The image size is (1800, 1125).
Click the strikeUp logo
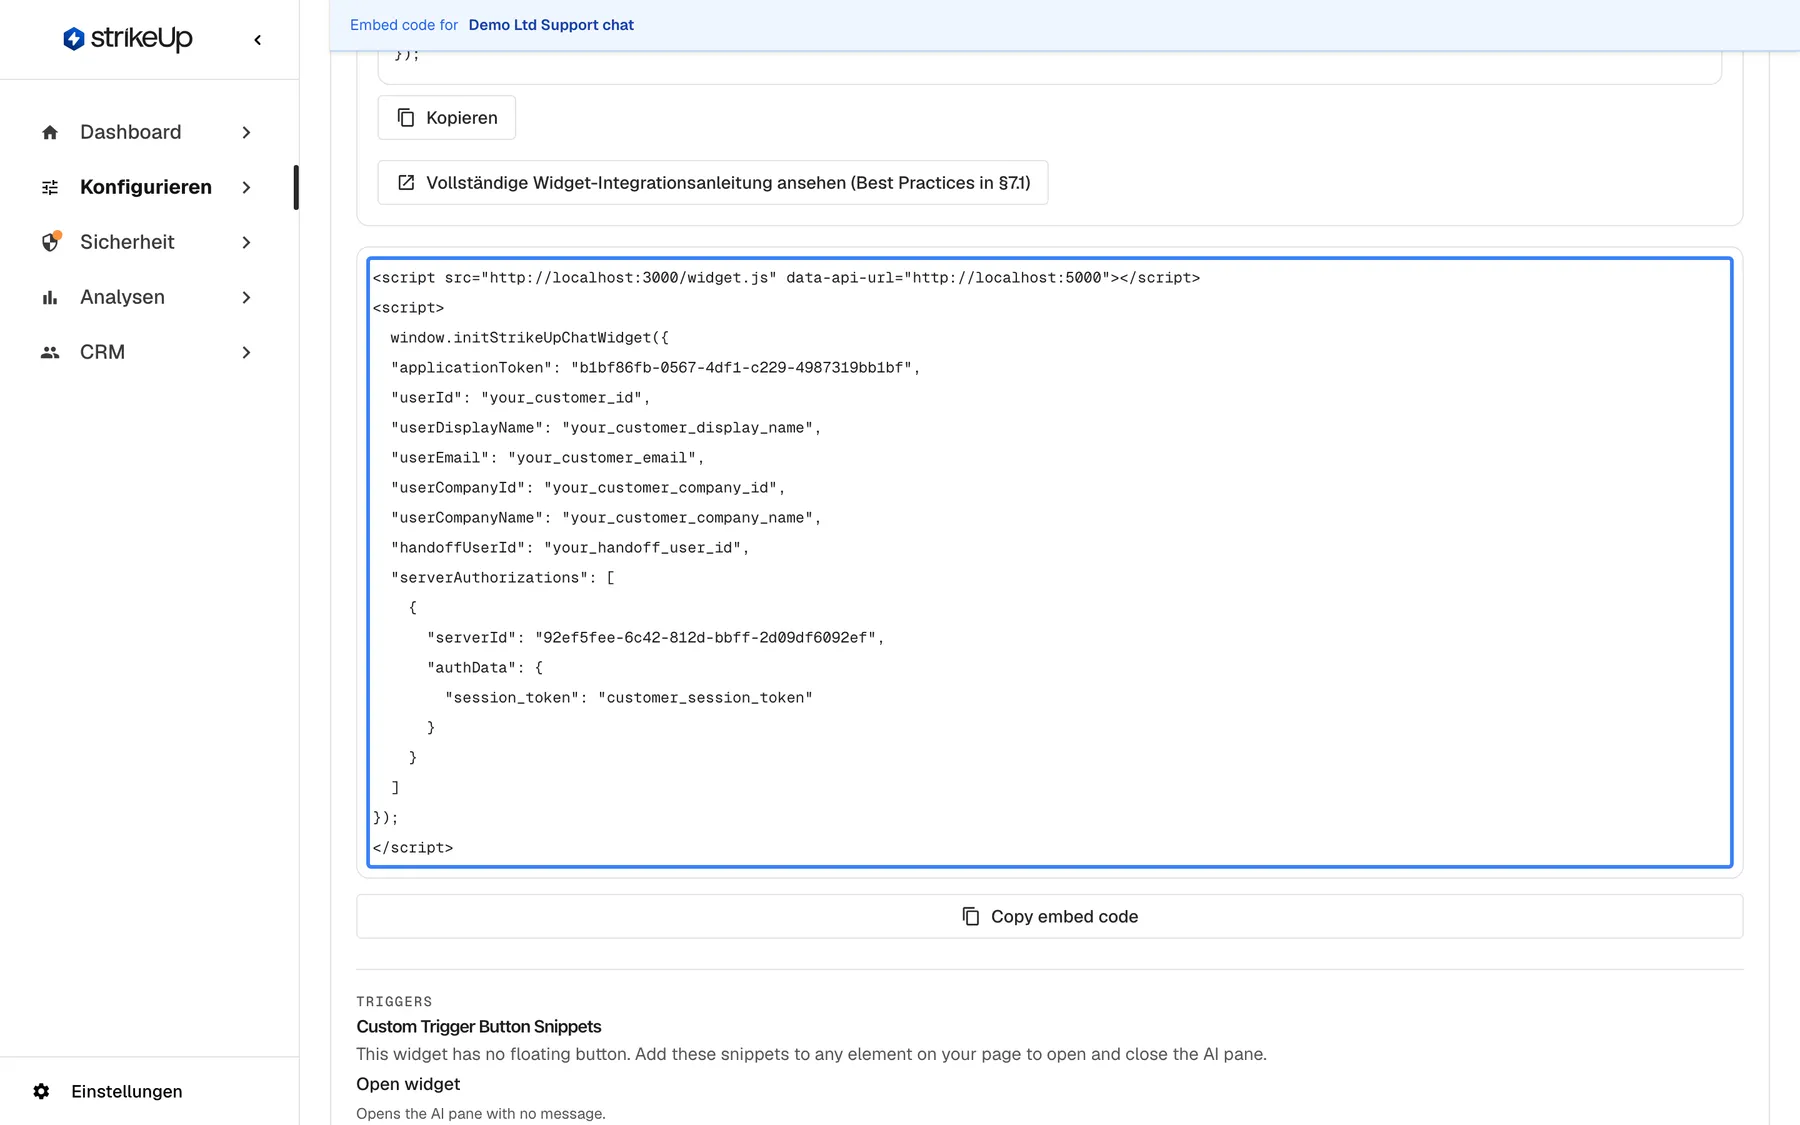(127, 39)
